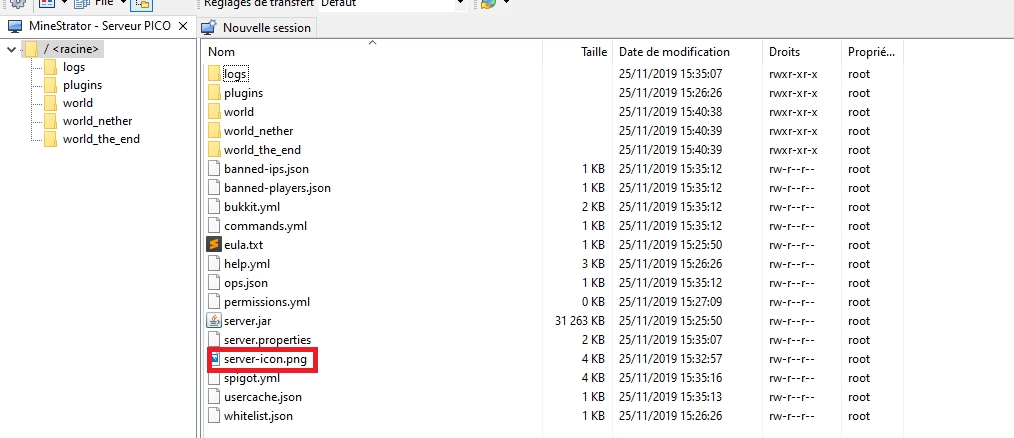The height and width of the screenshot is (438, 1014).
Task: Open the Réglages de transfert dropdown
Action: coord(460,4)
